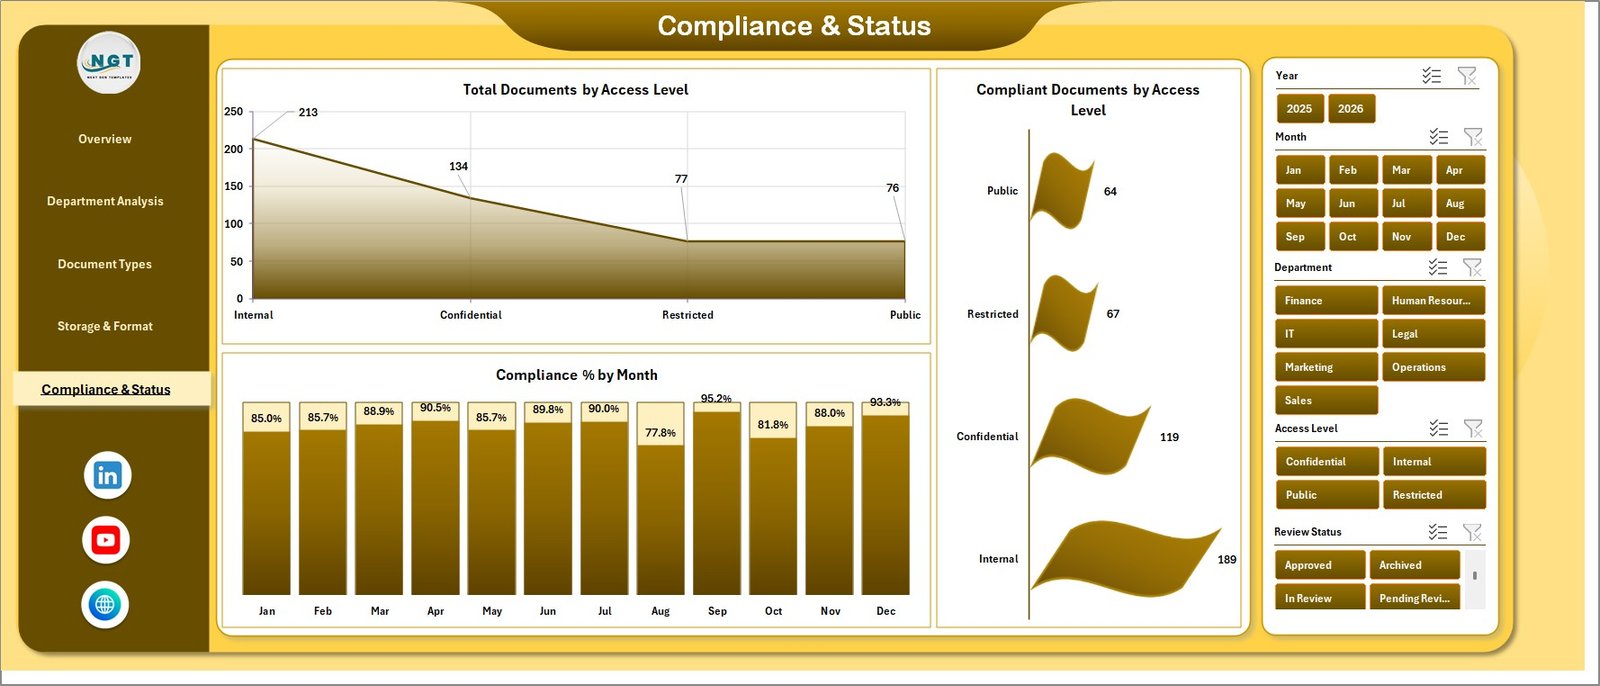Toggle multi-select for Review Status slicer
This screenshot has width=1600, height=686.
(1438, 532)
